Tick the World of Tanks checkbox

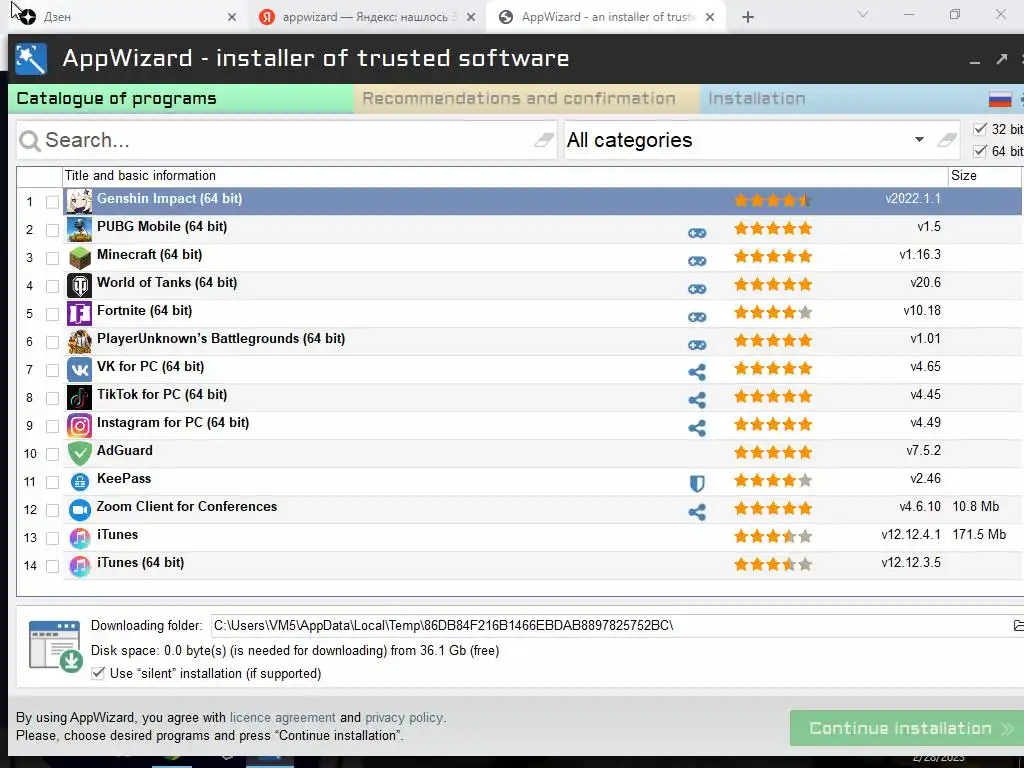coord(52,287)
